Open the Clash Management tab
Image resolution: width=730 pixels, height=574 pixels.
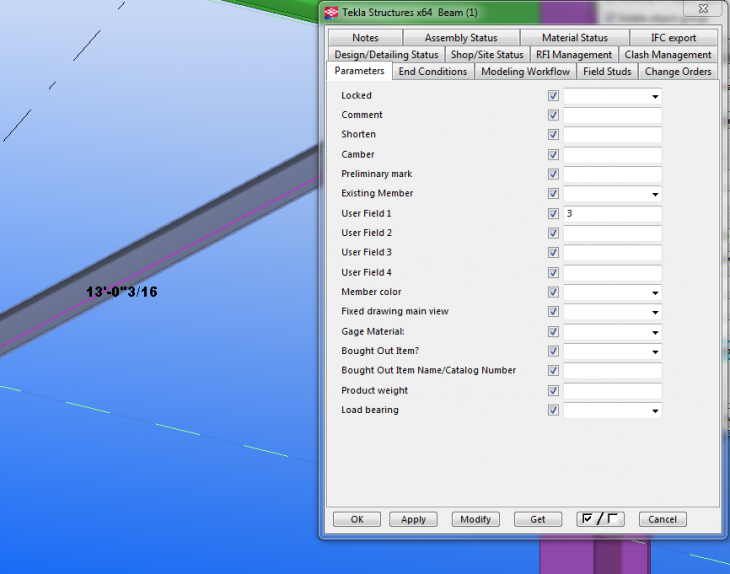pos(668,55)
